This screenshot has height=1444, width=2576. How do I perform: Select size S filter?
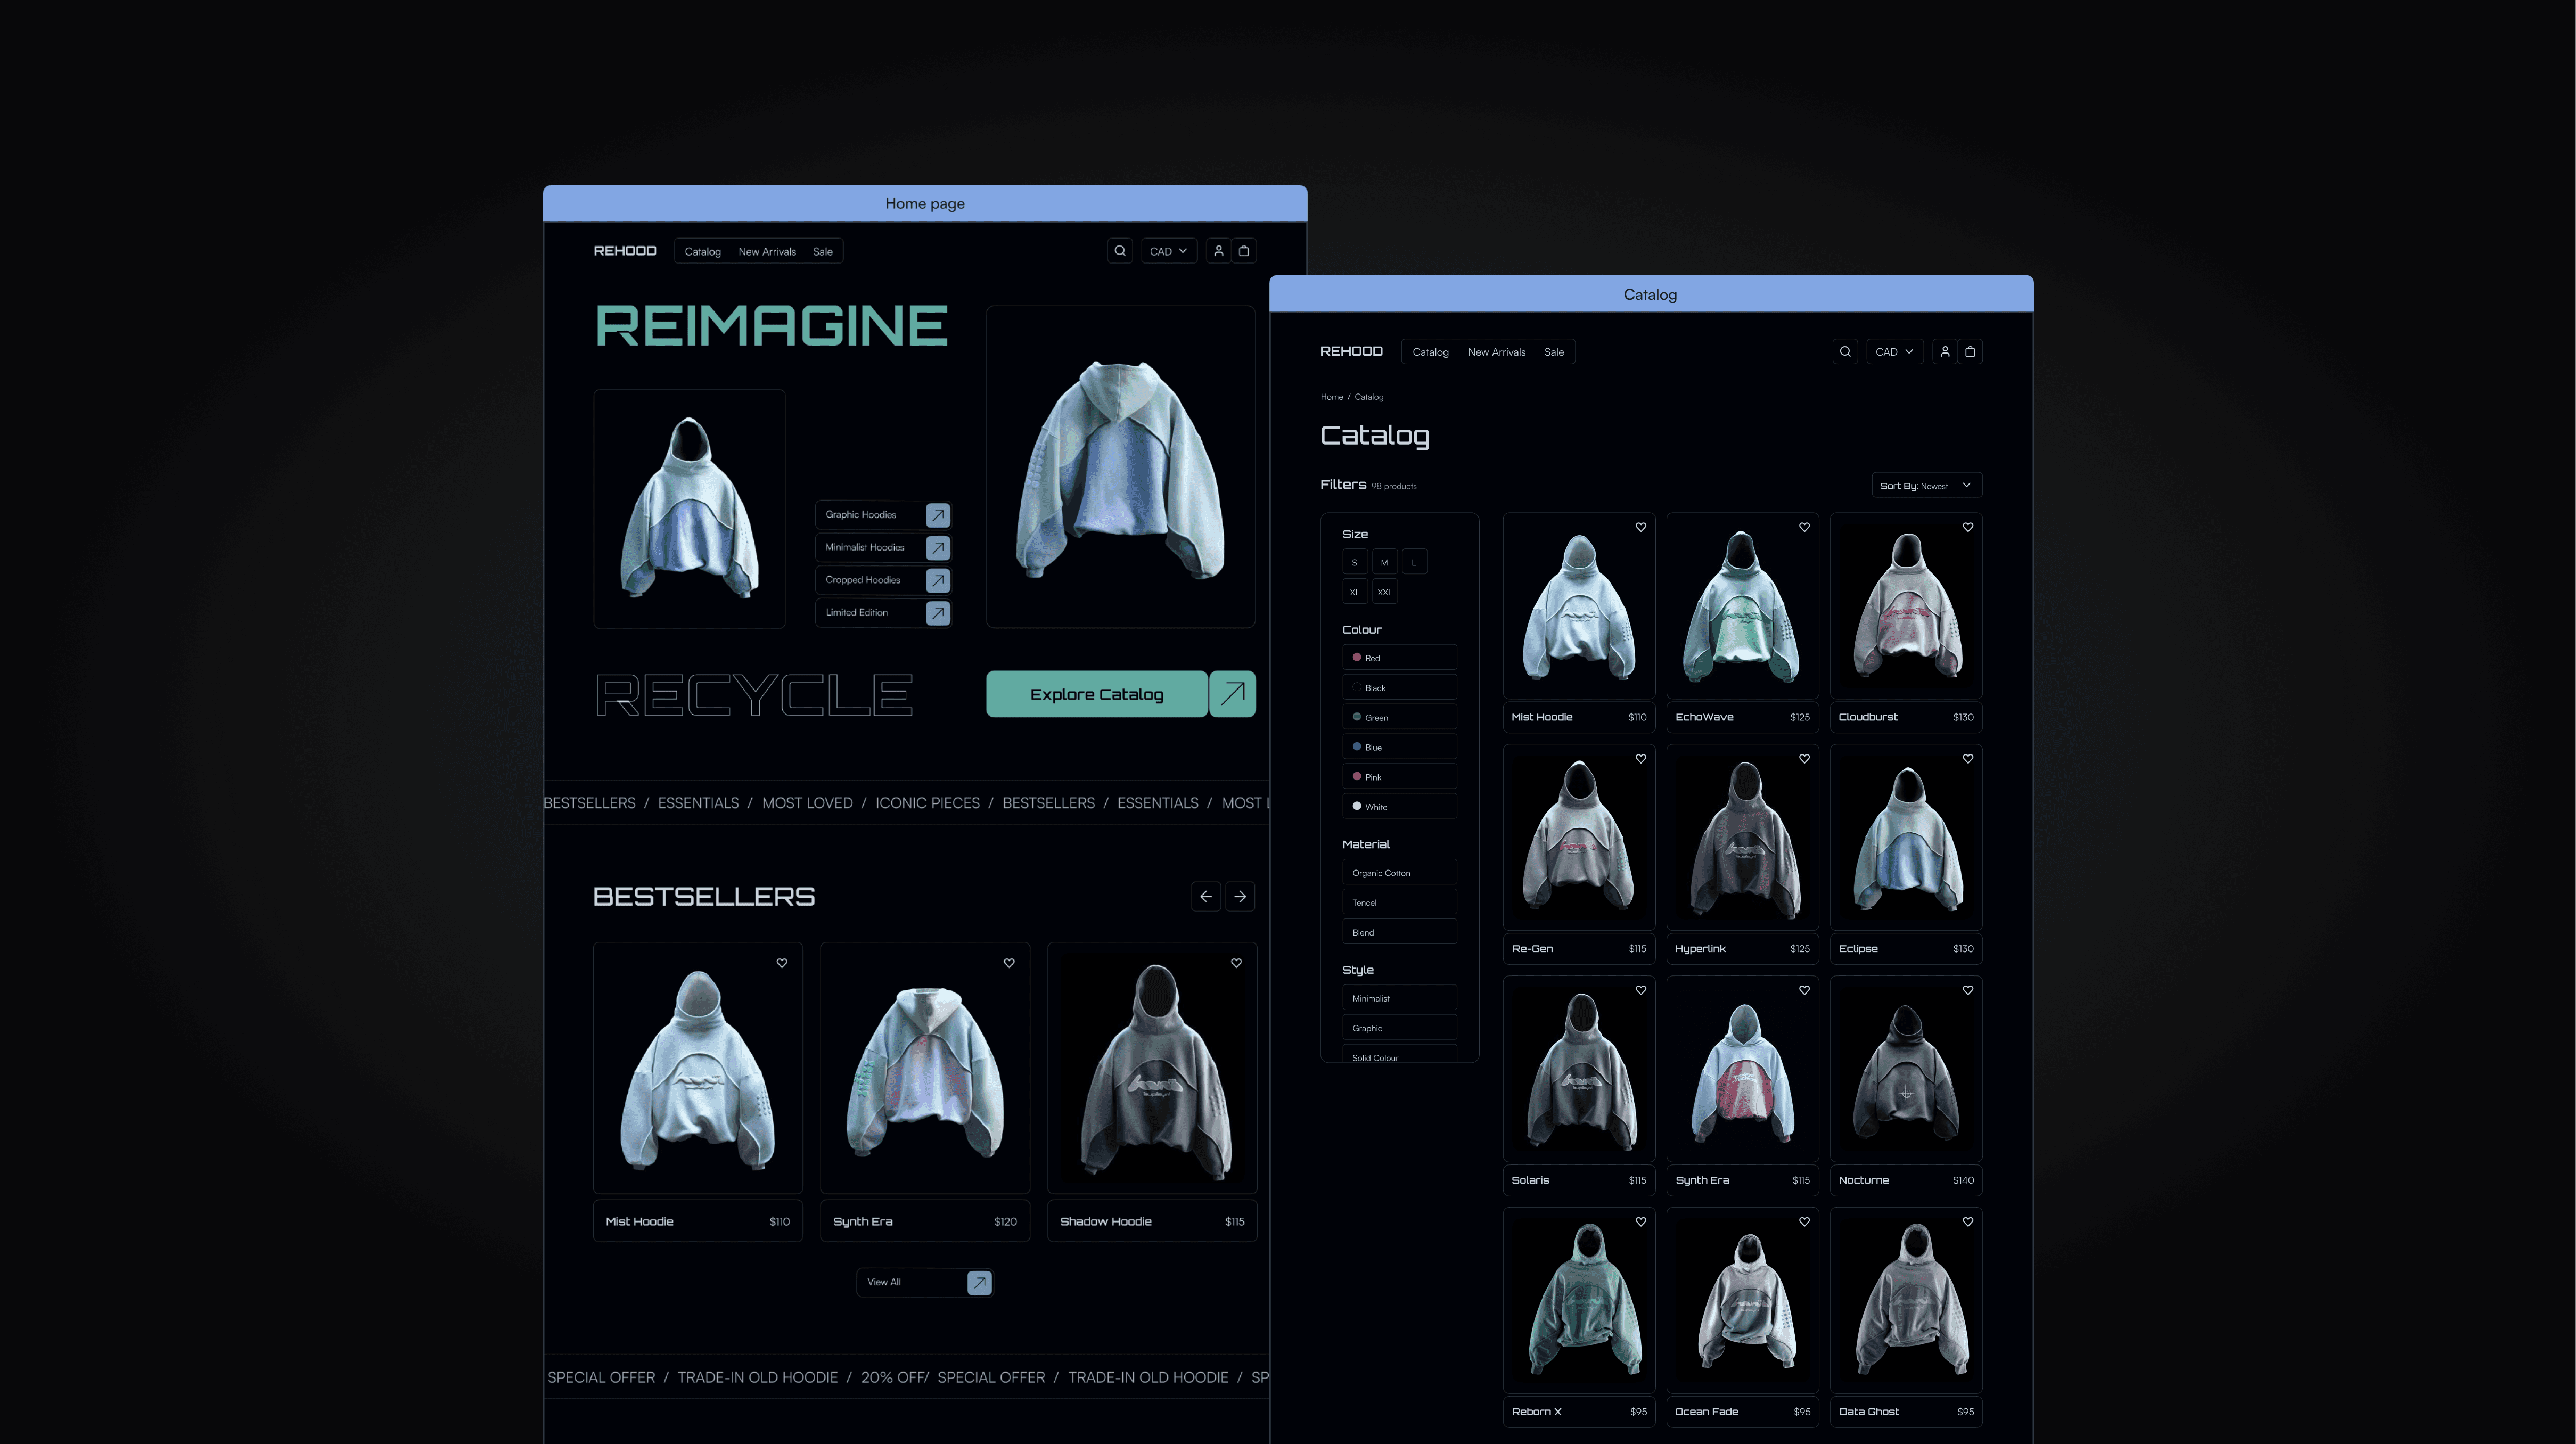tap(1355, 563)
